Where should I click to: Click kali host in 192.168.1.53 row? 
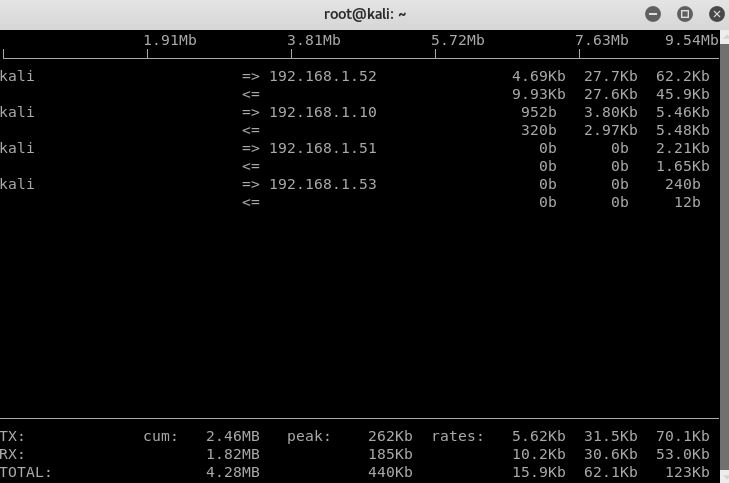coord(17,184)
